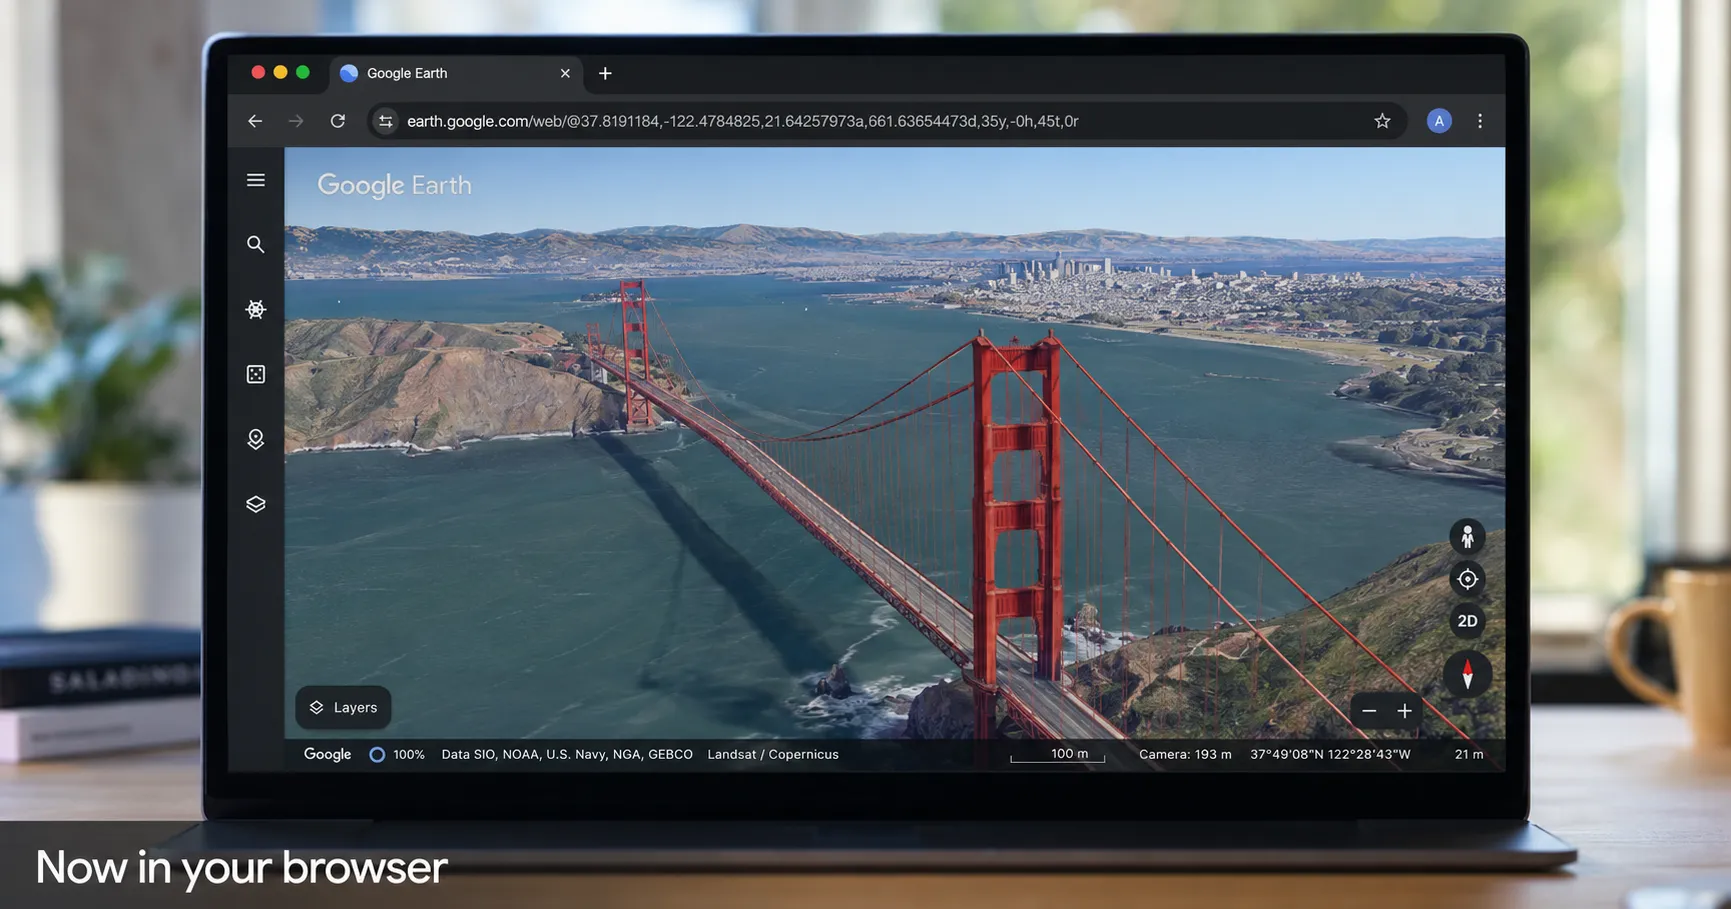Viewport: 1731px width, 909px height.
Task: Click the 'Camera: 193 m' readout
Action: (x=1185, y=755)
